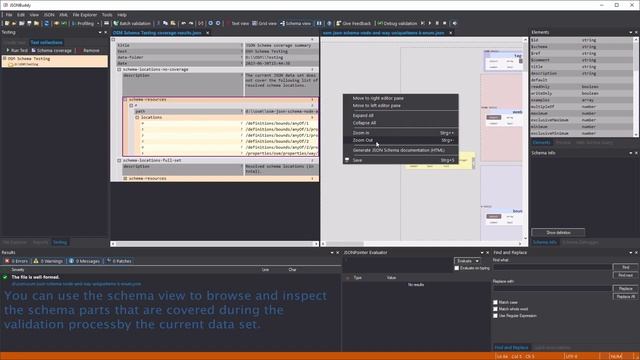640x360 pixels.
Task: Click the Testing bottom tab
Action: click(x=60, y=242)
